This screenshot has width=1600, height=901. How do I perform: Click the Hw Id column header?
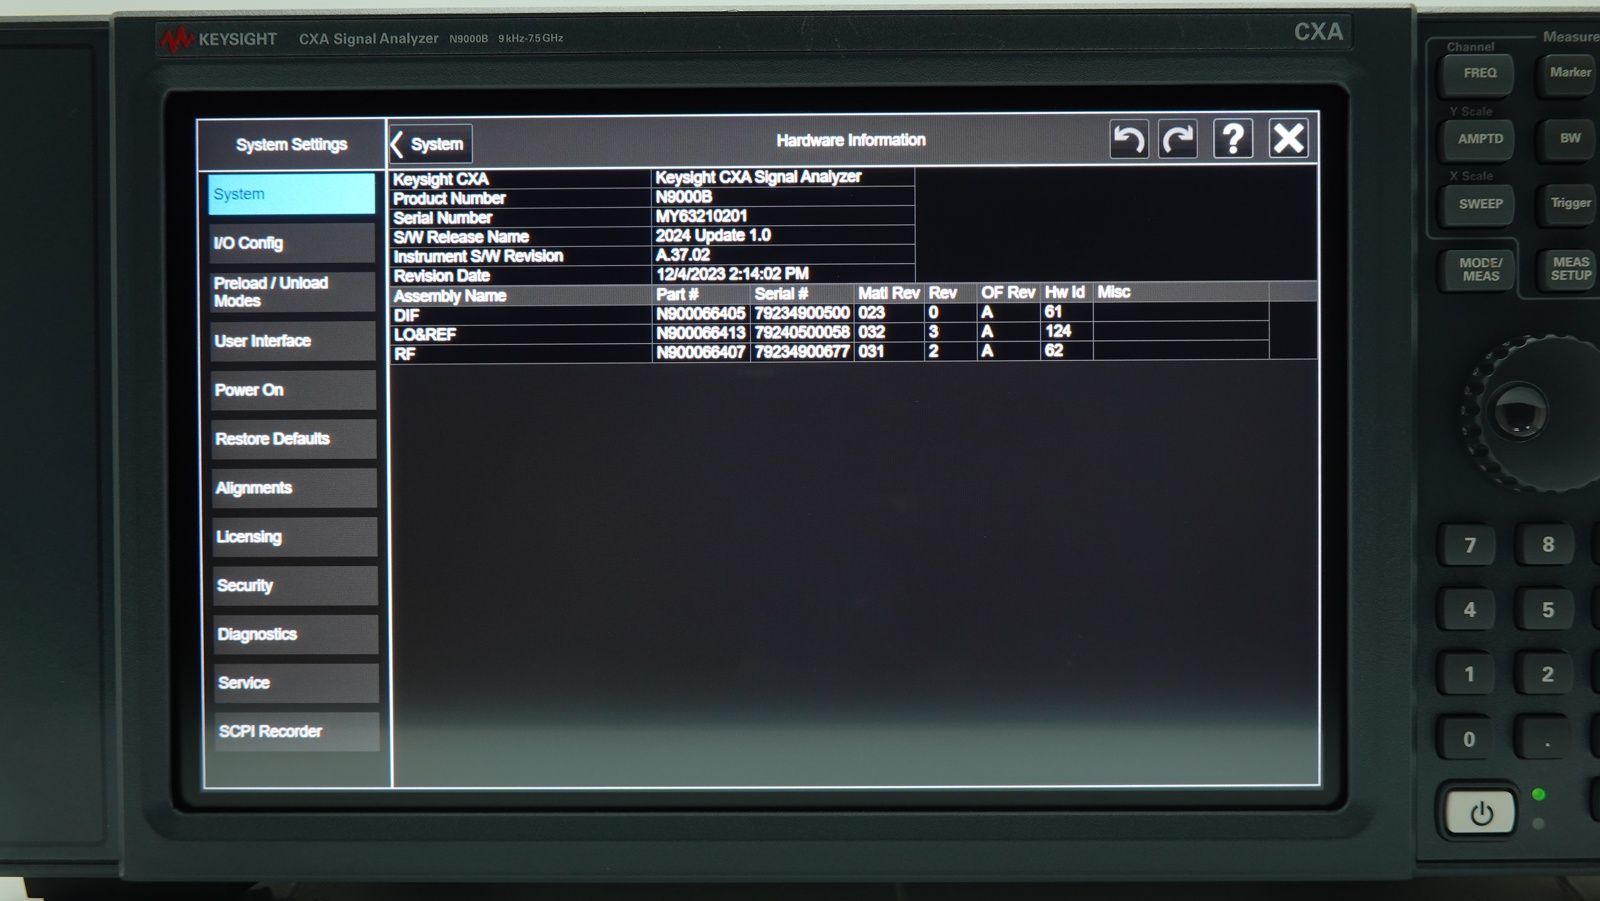pos(1065,292)
